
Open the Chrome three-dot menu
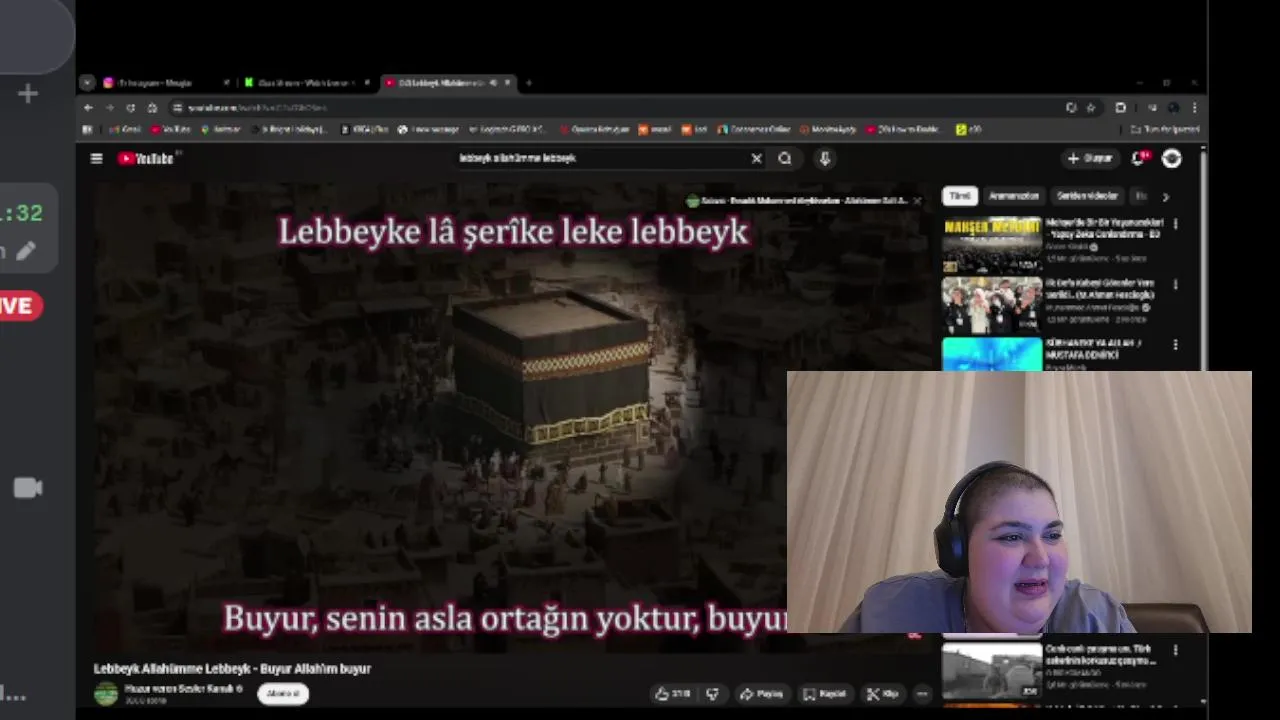coord(1194,108)
